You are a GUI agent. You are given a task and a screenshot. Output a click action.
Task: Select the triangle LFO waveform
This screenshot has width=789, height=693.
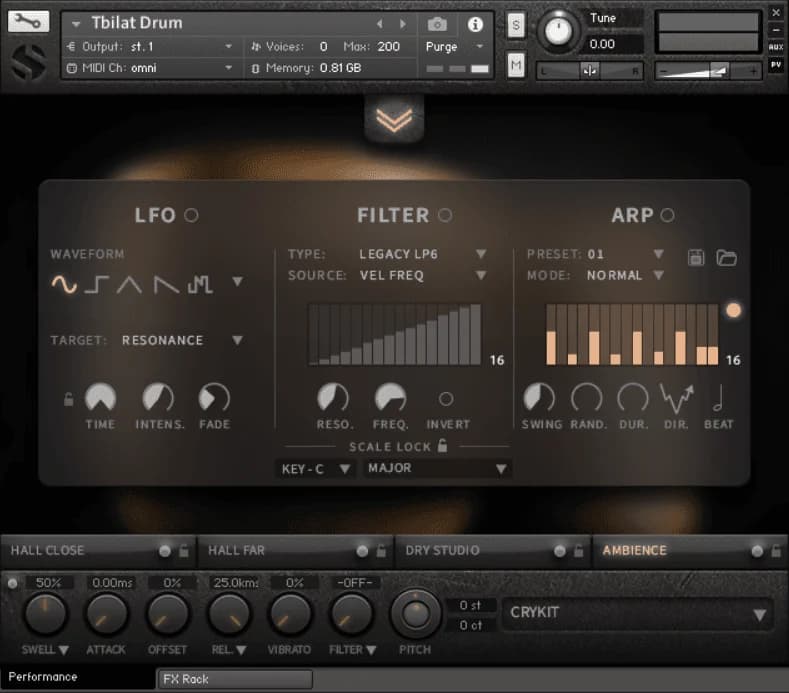tap(129, 285)
